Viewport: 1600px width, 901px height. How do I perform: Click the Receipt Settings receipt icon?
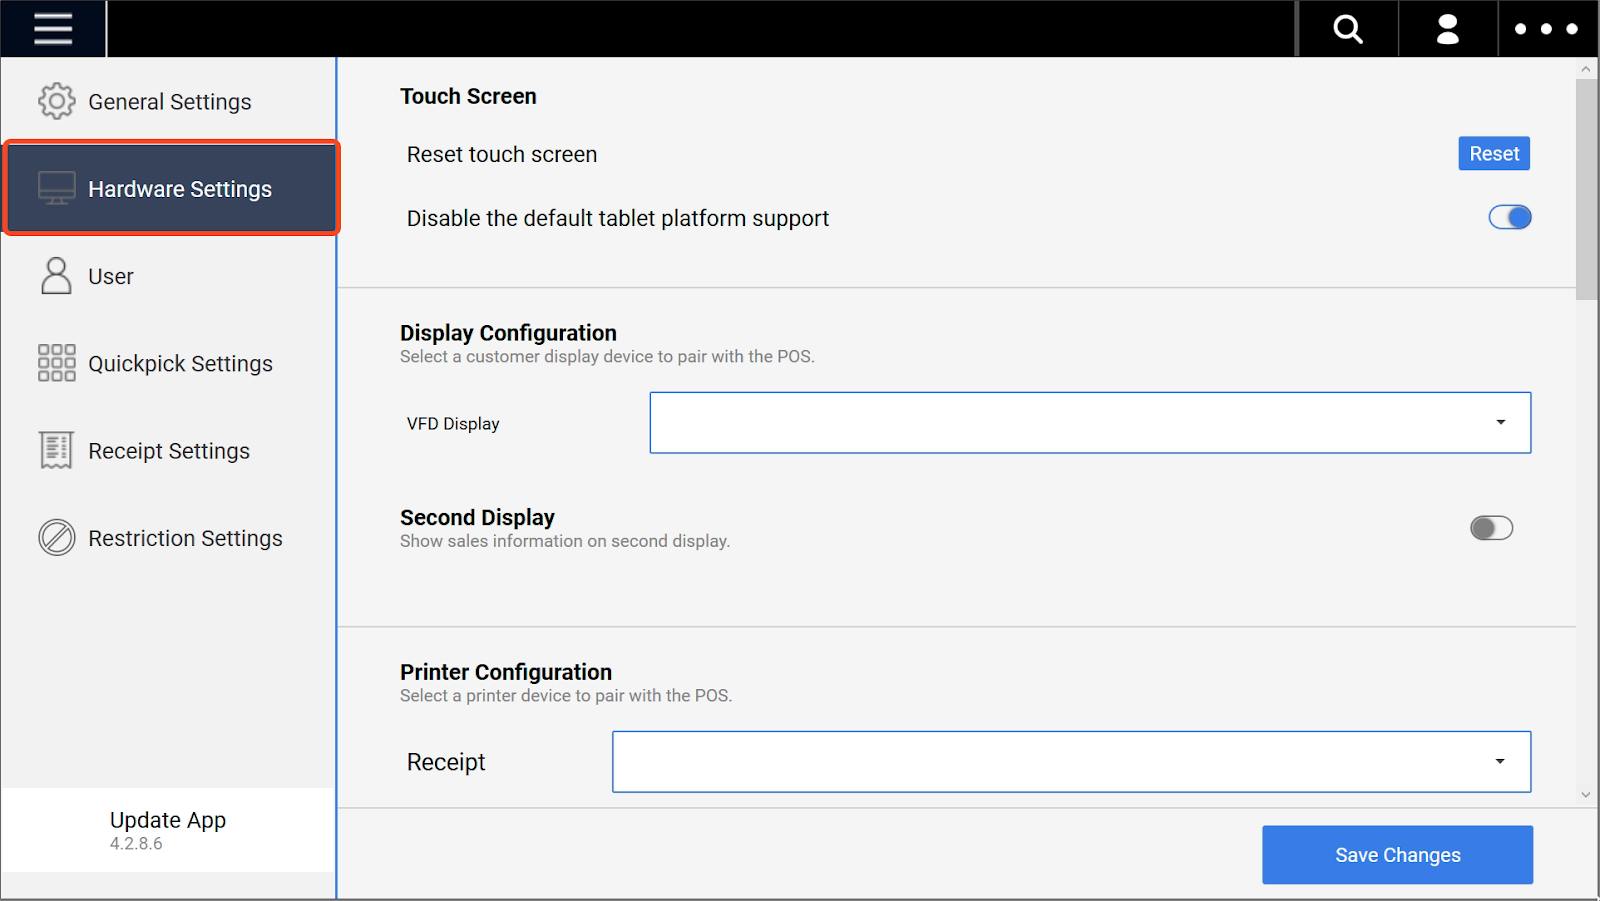tap(56, 450)
